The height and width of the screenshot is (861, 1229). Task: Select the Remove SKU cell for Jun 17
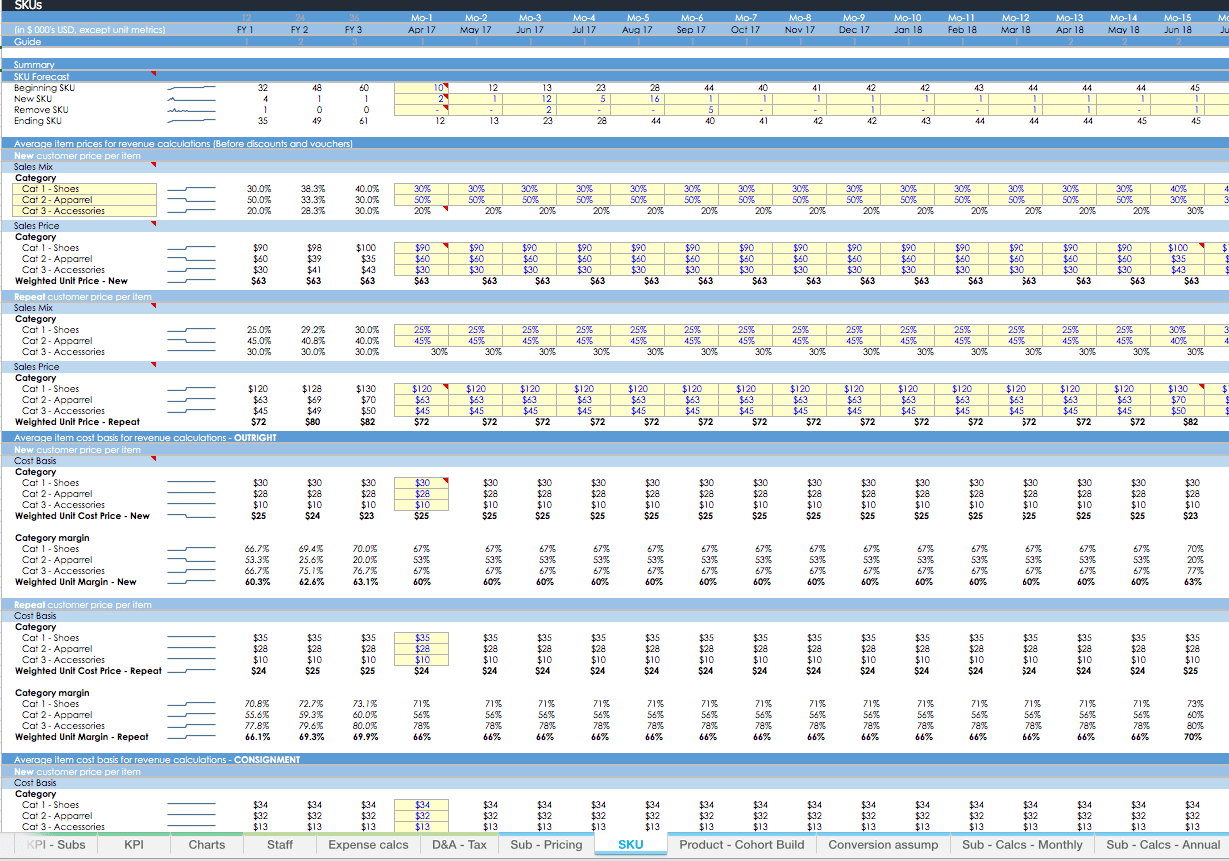point(530,110)
